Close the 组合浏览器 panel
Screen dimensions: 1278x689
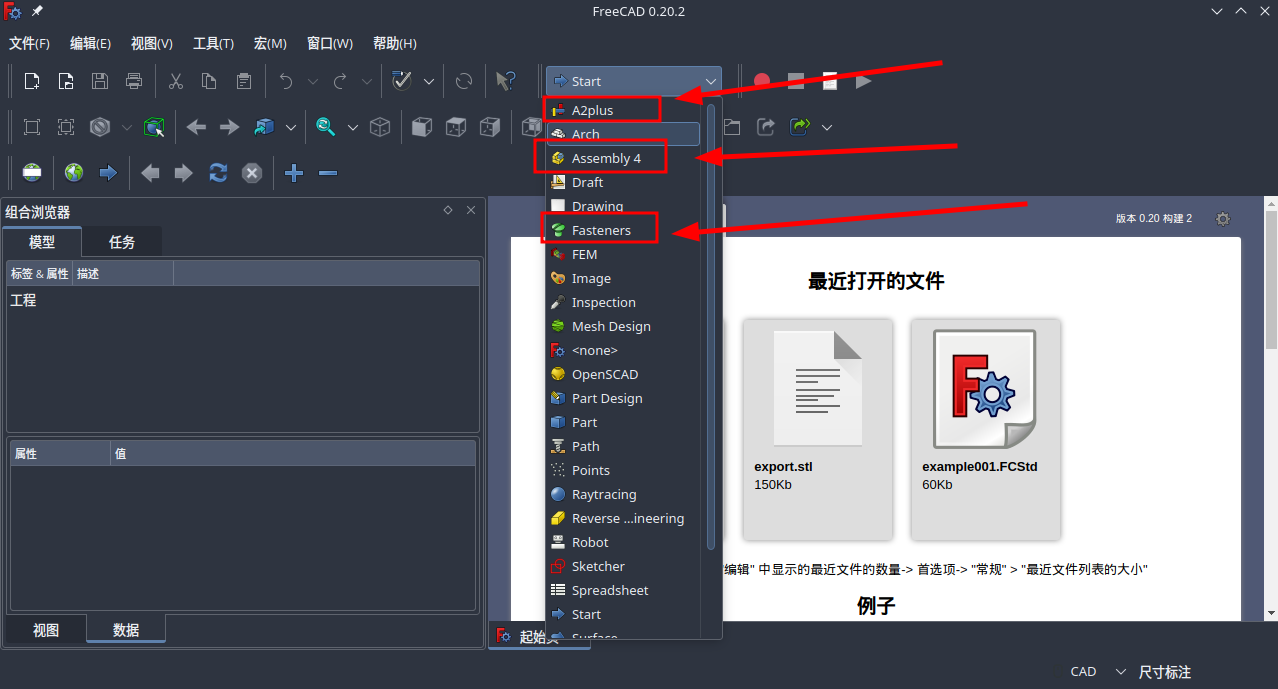(x=471, y=210)
